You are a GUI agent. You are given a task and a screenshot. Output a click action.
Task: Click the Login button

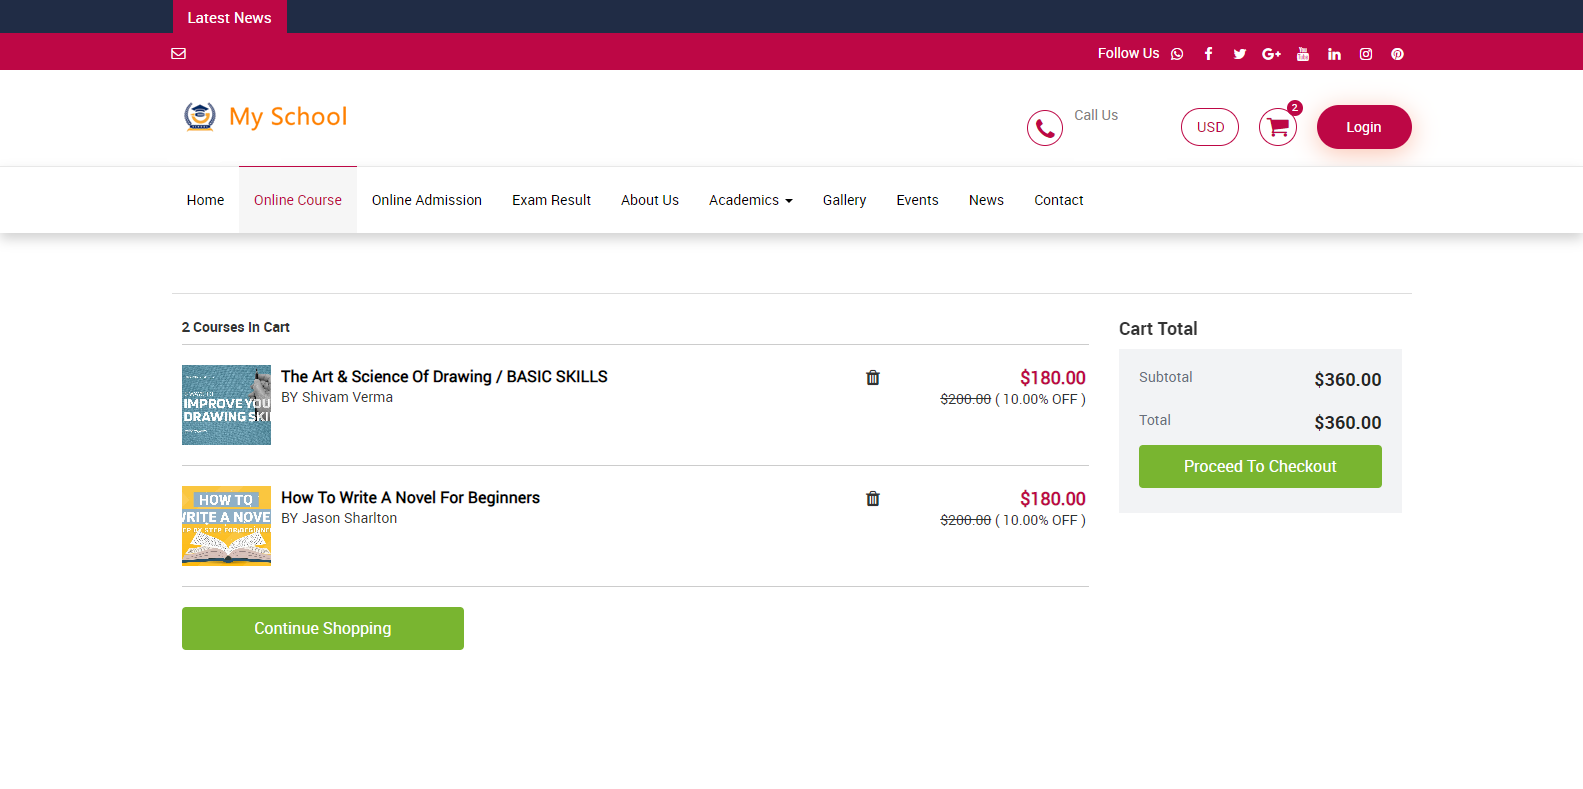click(1363, 127)
